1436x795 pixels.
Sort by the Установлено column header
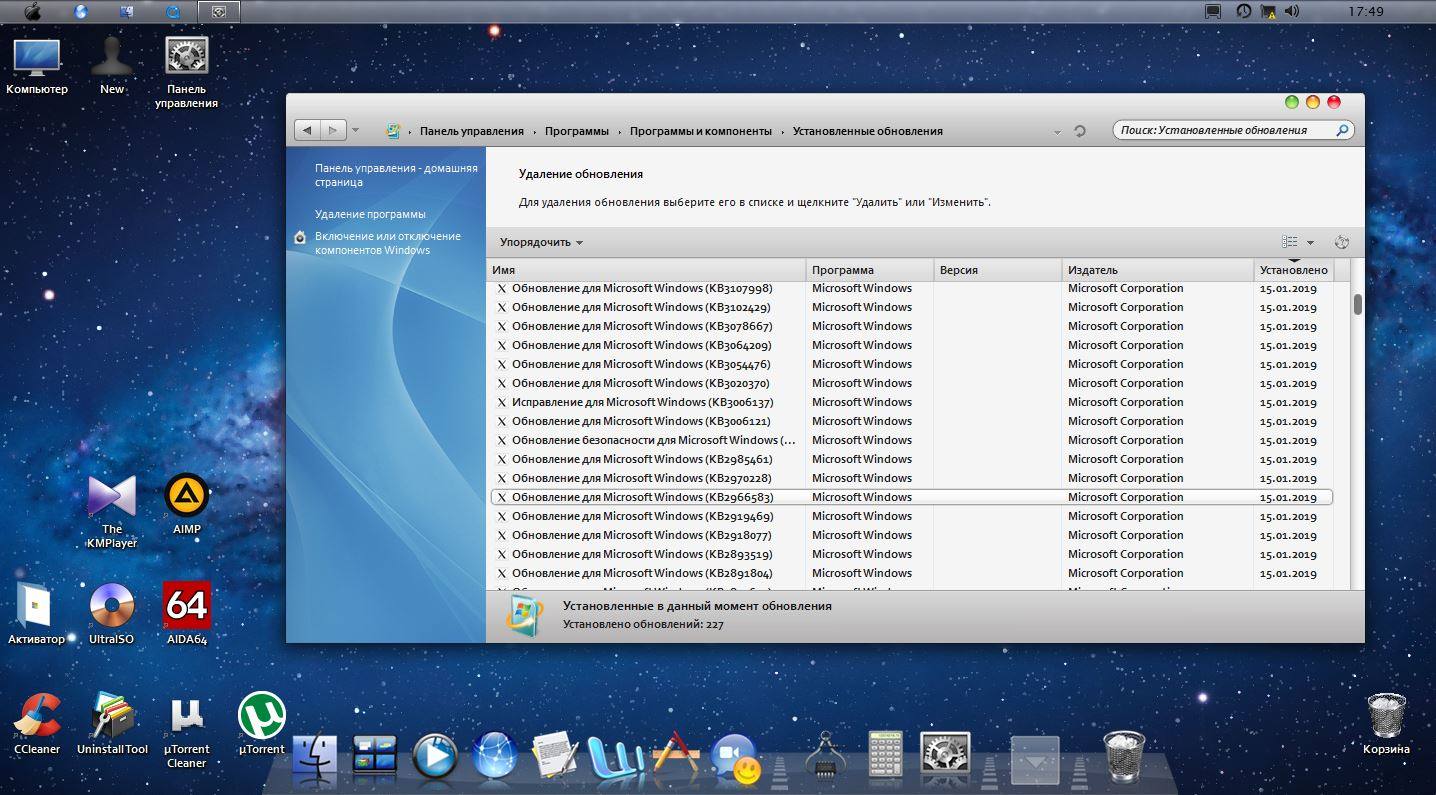1294,270
